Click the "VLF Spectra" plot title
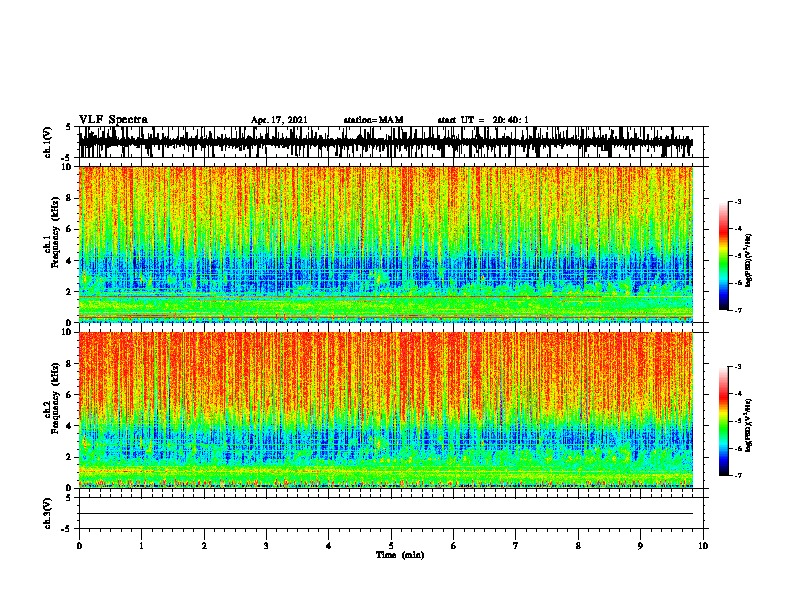 pyautogui.click(x=113, y=120)
